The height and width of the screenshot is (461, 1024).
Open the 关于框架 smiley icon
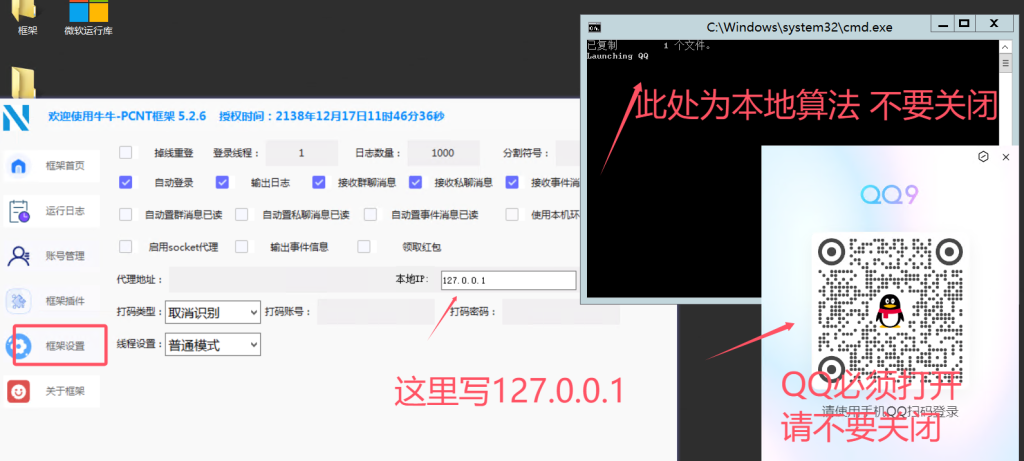click(18, 391)
